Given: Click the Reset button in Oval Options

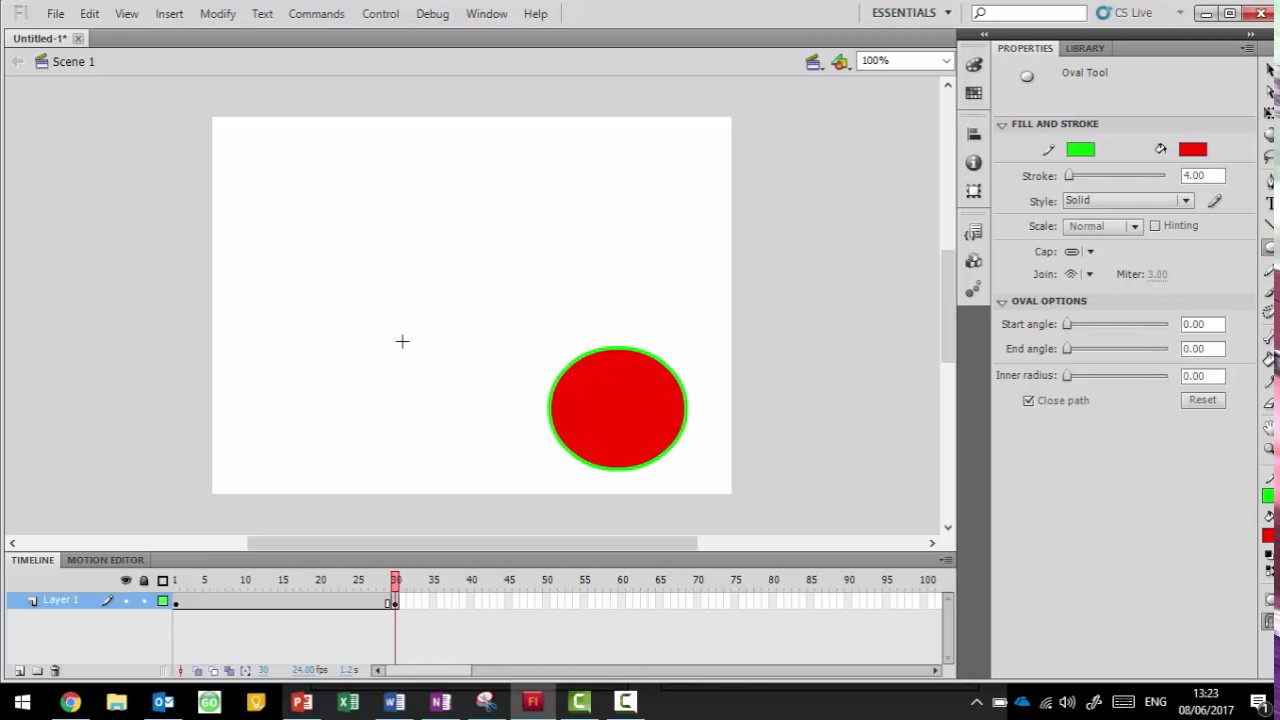Looking at the screenshot, I should pos(1203,400).
